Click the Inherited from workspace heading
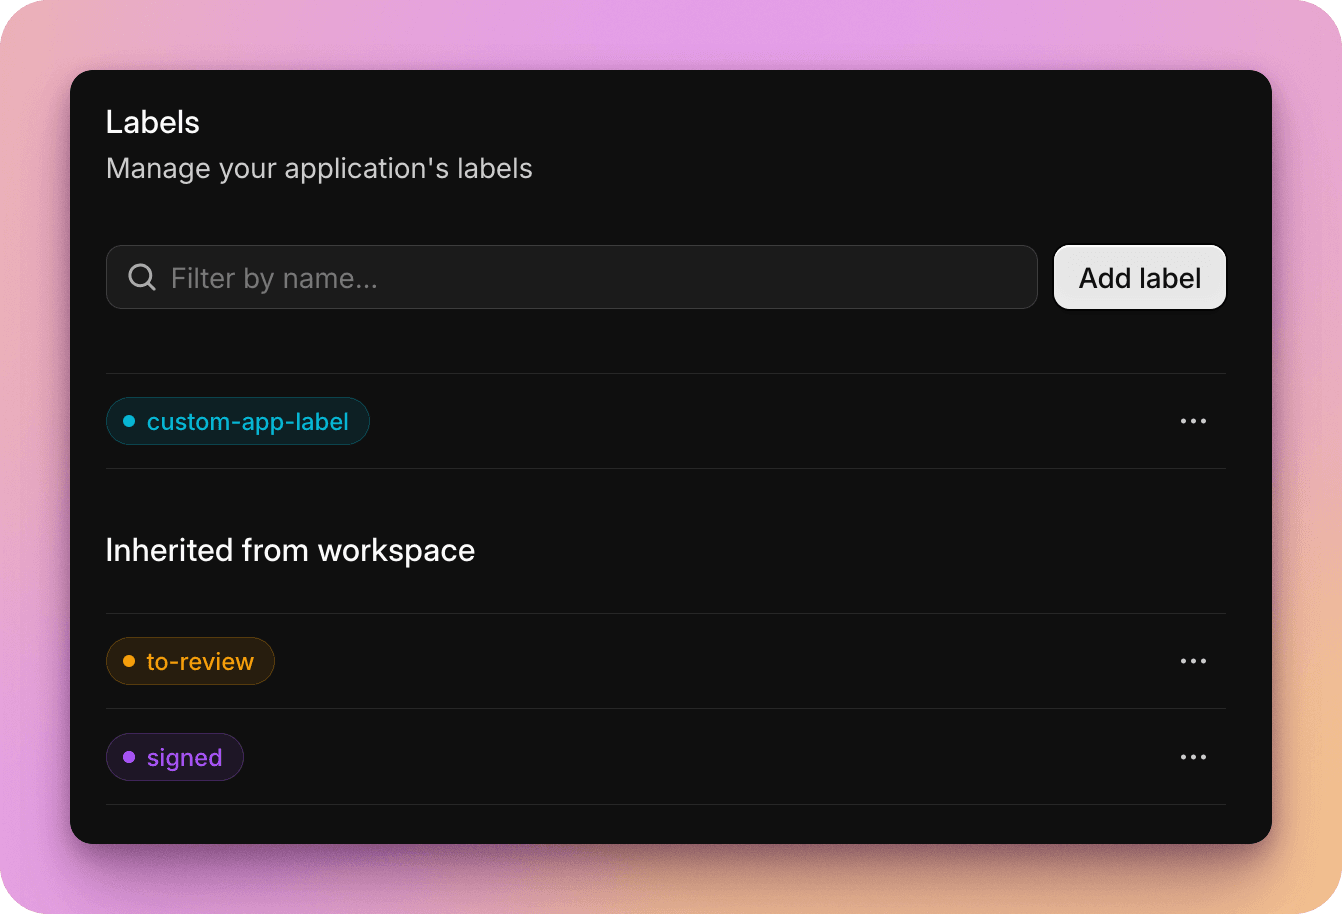Image resolution: width=1342 pixels, height=914 pixels. tap(290, 550)
